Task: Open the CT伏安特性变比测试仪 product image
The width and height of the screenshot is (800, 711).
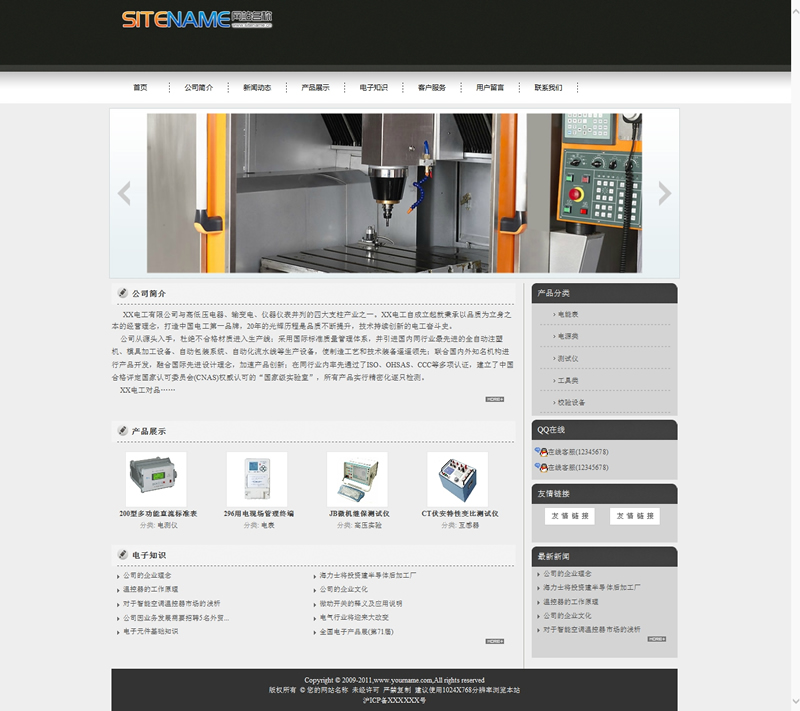Action: [x=457, y=479]
